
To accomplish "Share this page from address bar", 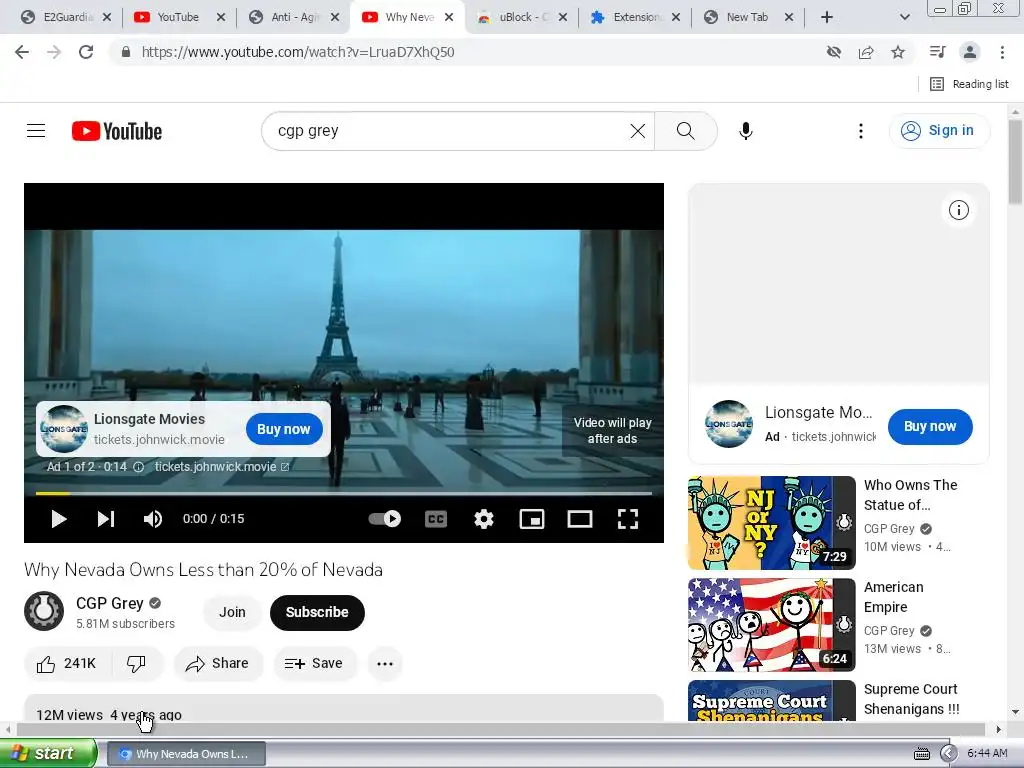I will tap(866, 52).
